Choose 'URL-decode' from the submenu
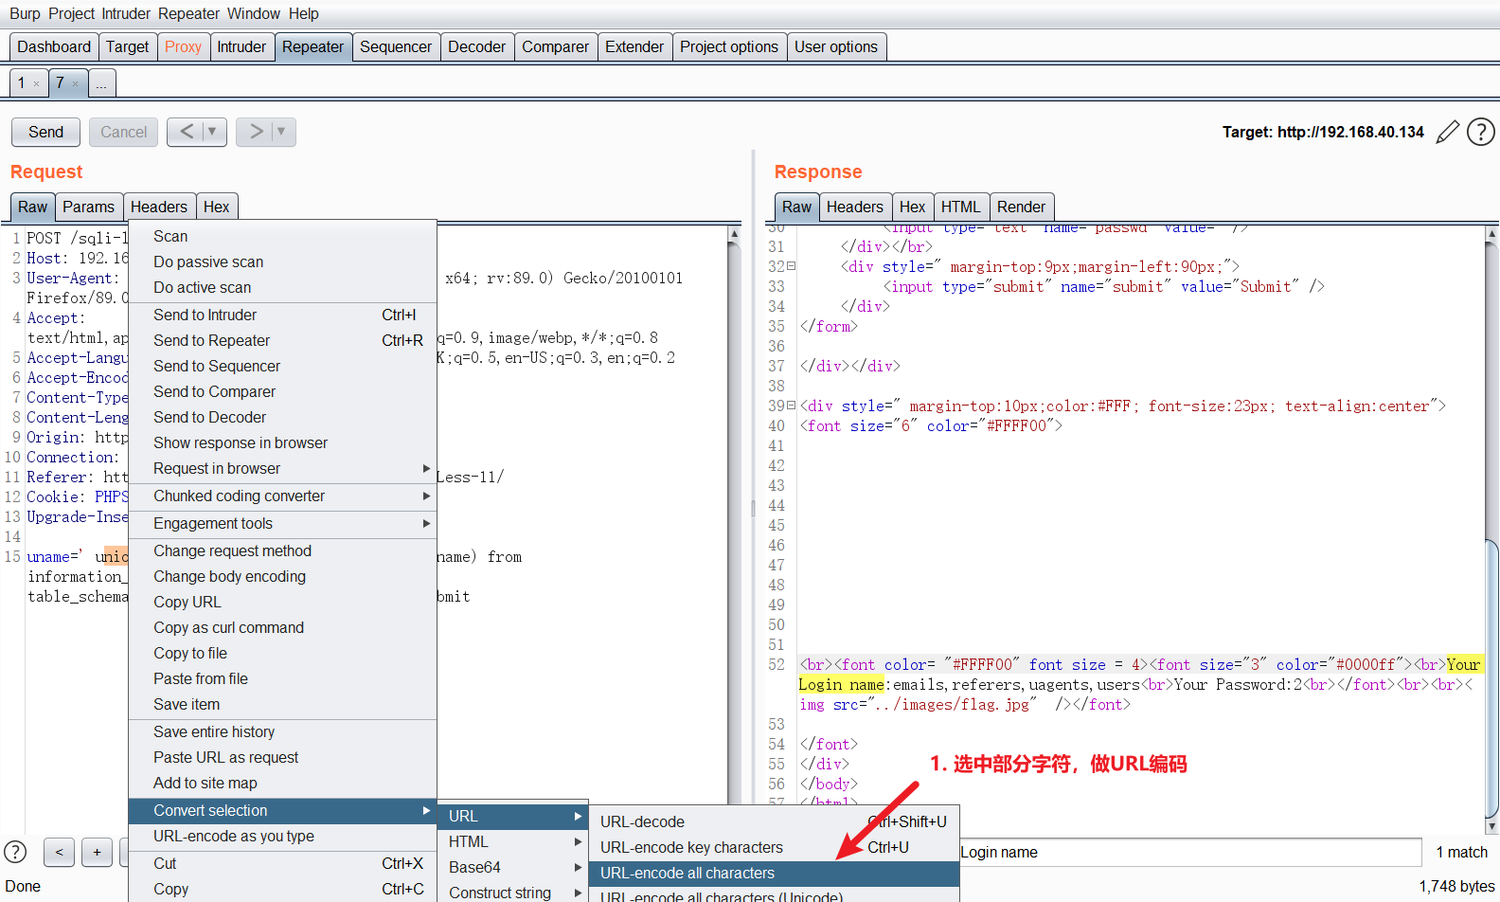 pyautogui.click(x=774, y=822)
